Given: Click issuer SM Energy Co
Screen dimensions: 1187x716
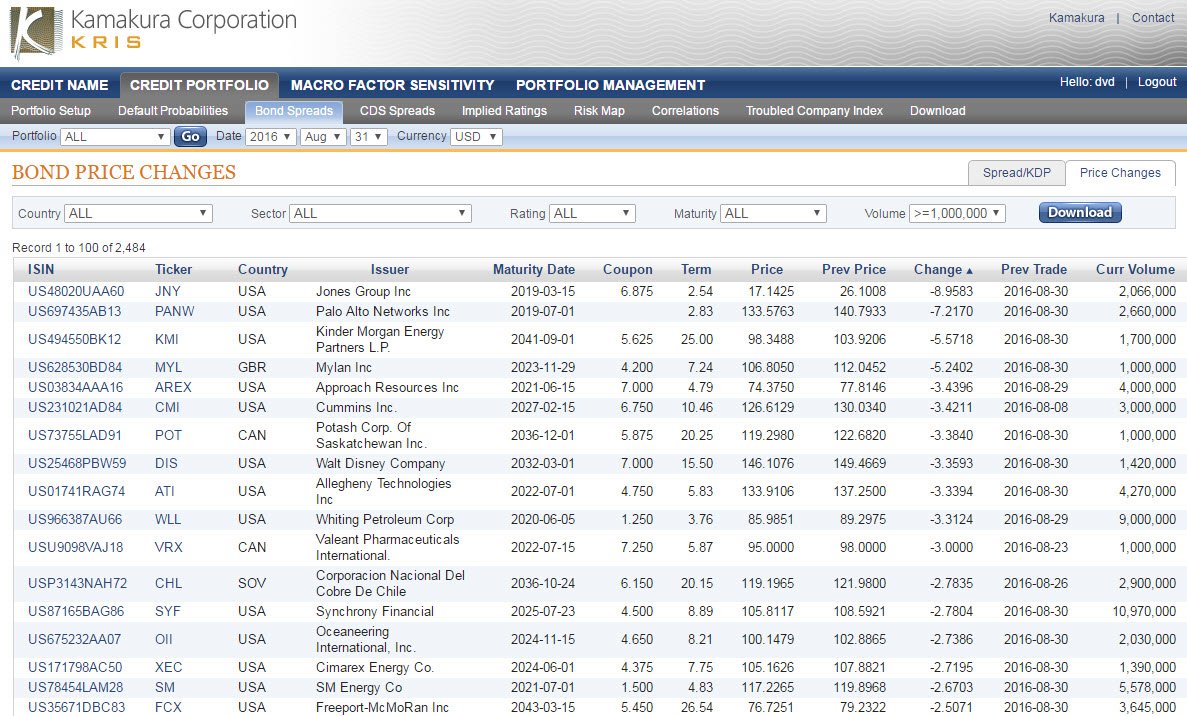Looking at the screenshot, I should (359, 687).
